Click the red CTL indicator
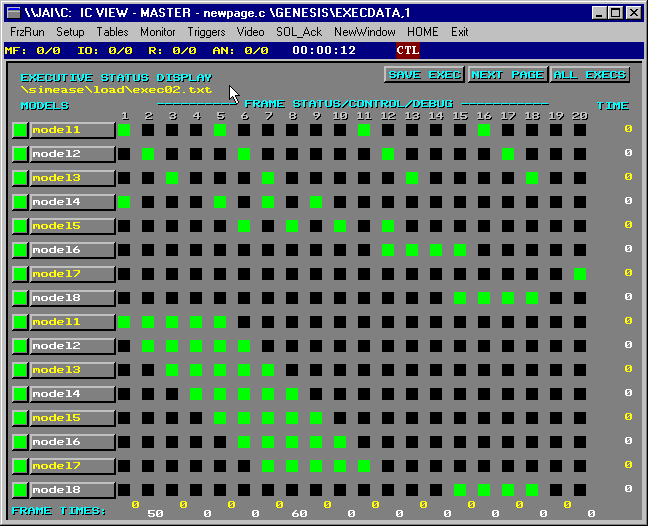 (x=408, y=50)
